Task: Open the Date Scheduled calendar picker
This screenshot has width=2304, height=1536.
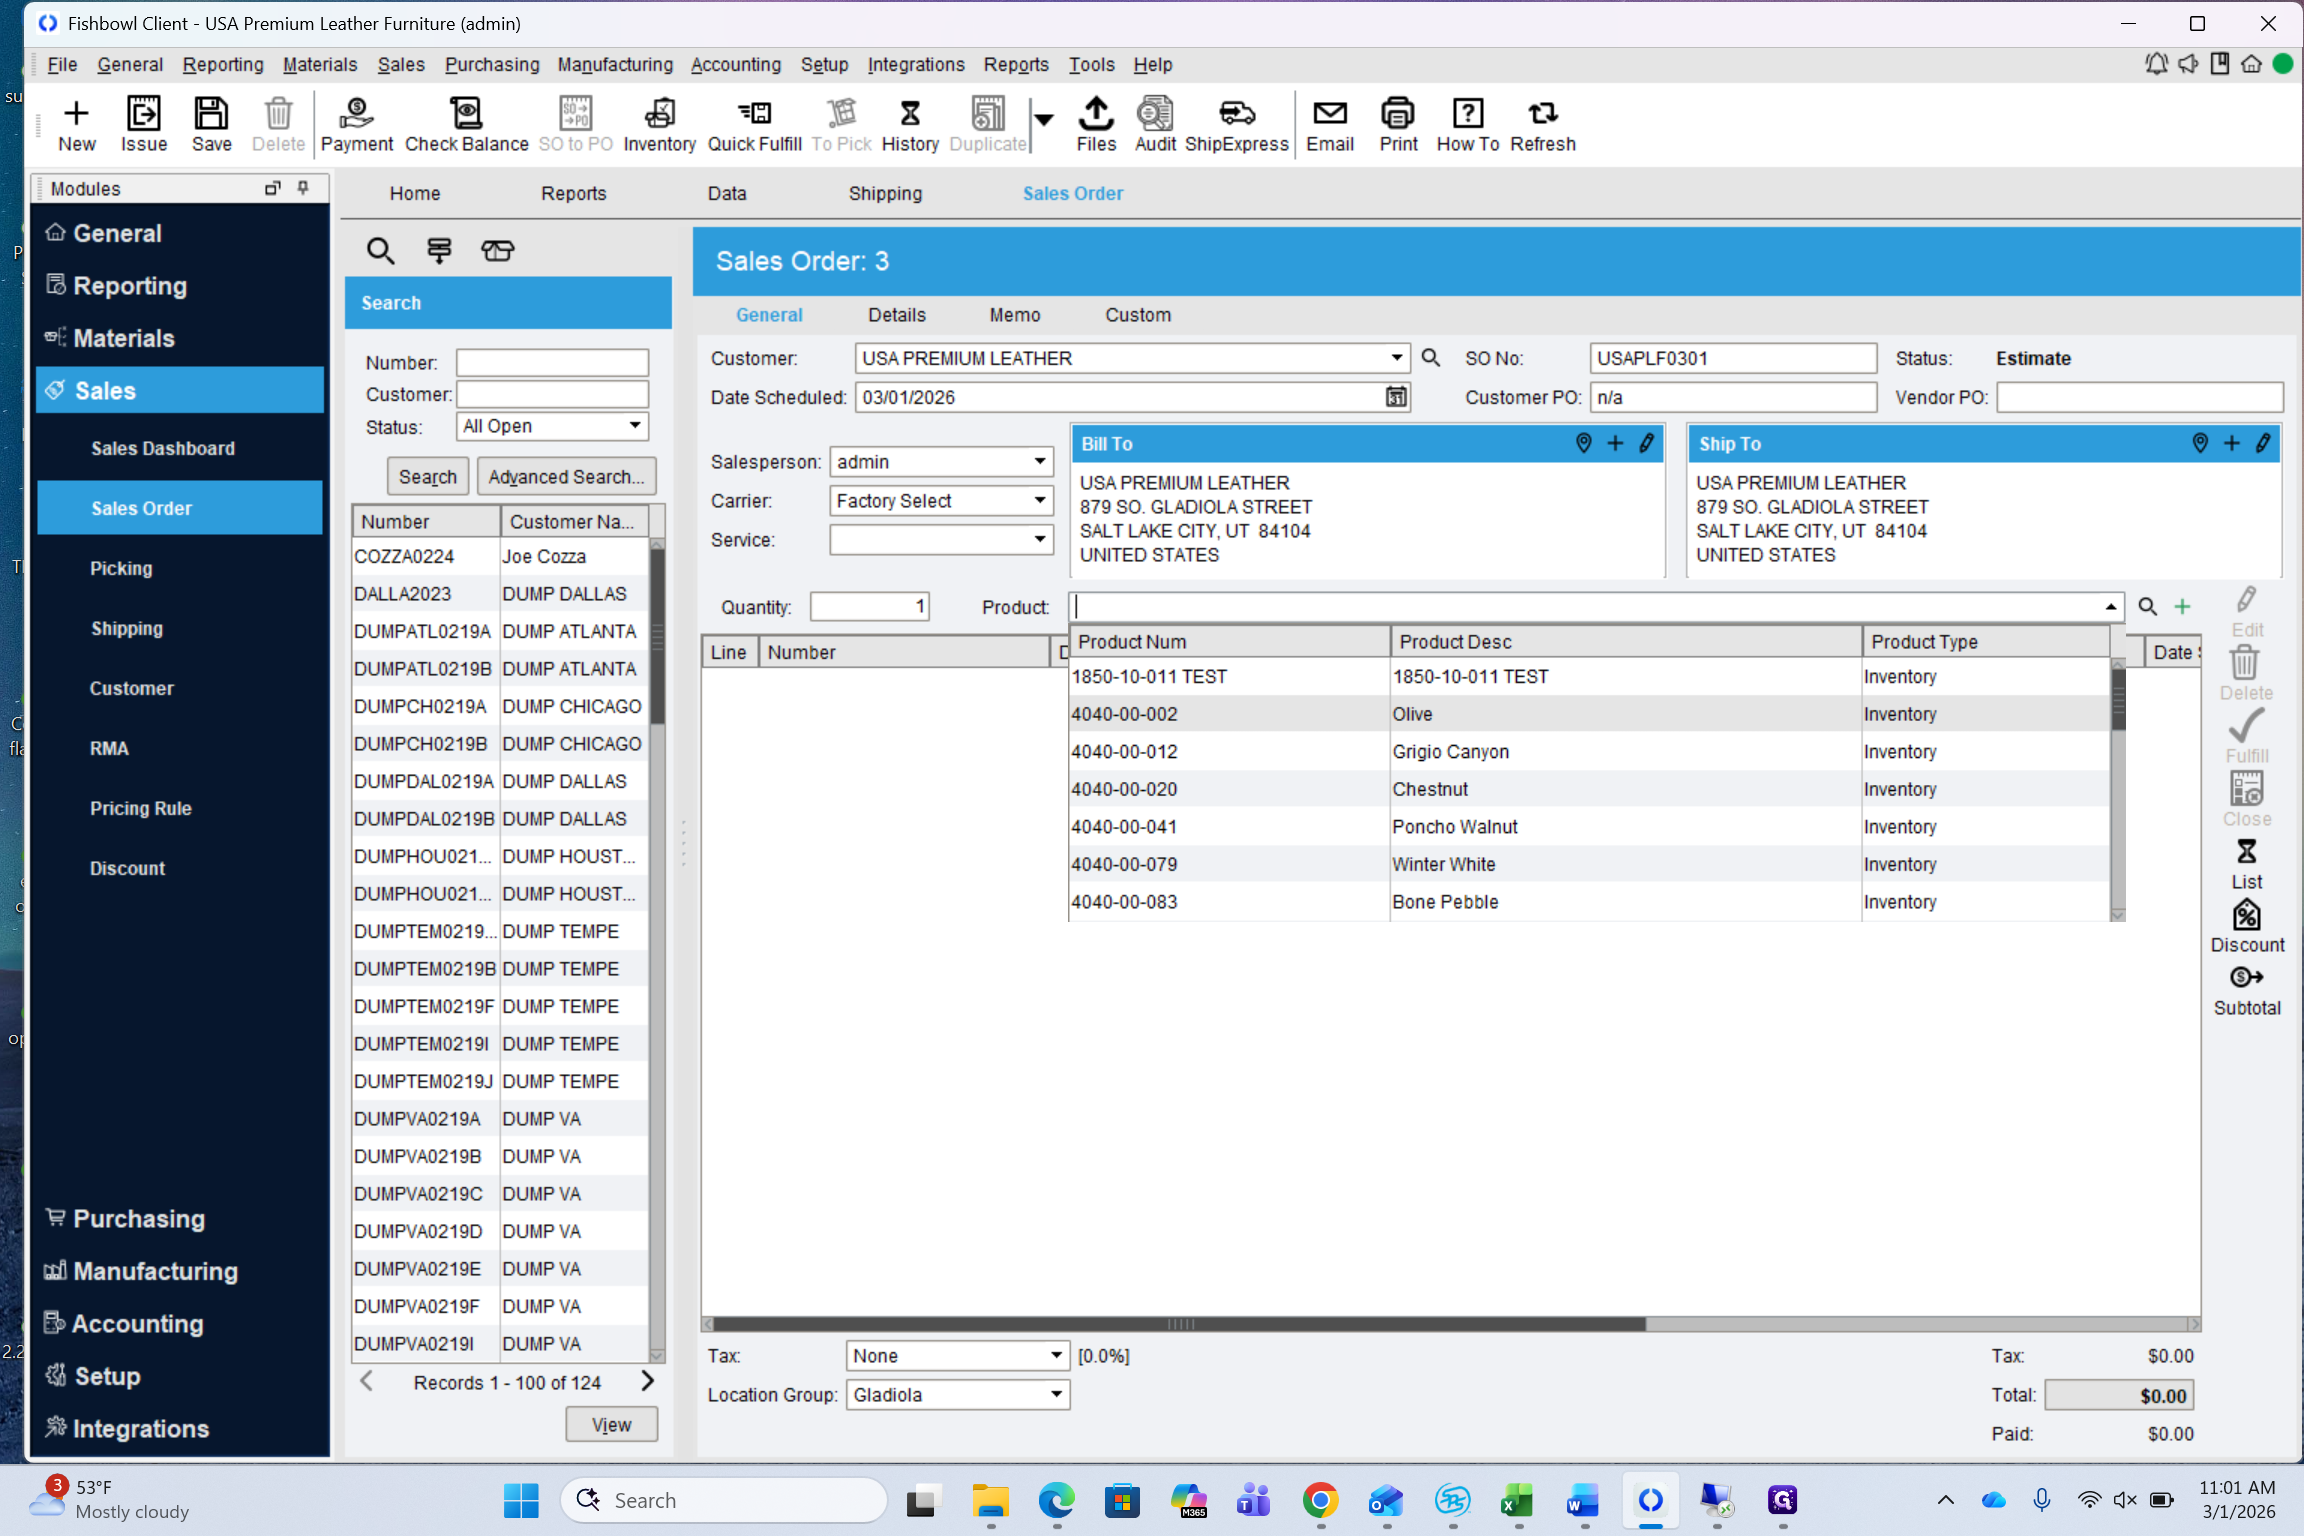Action: (x=1396, y=397)
